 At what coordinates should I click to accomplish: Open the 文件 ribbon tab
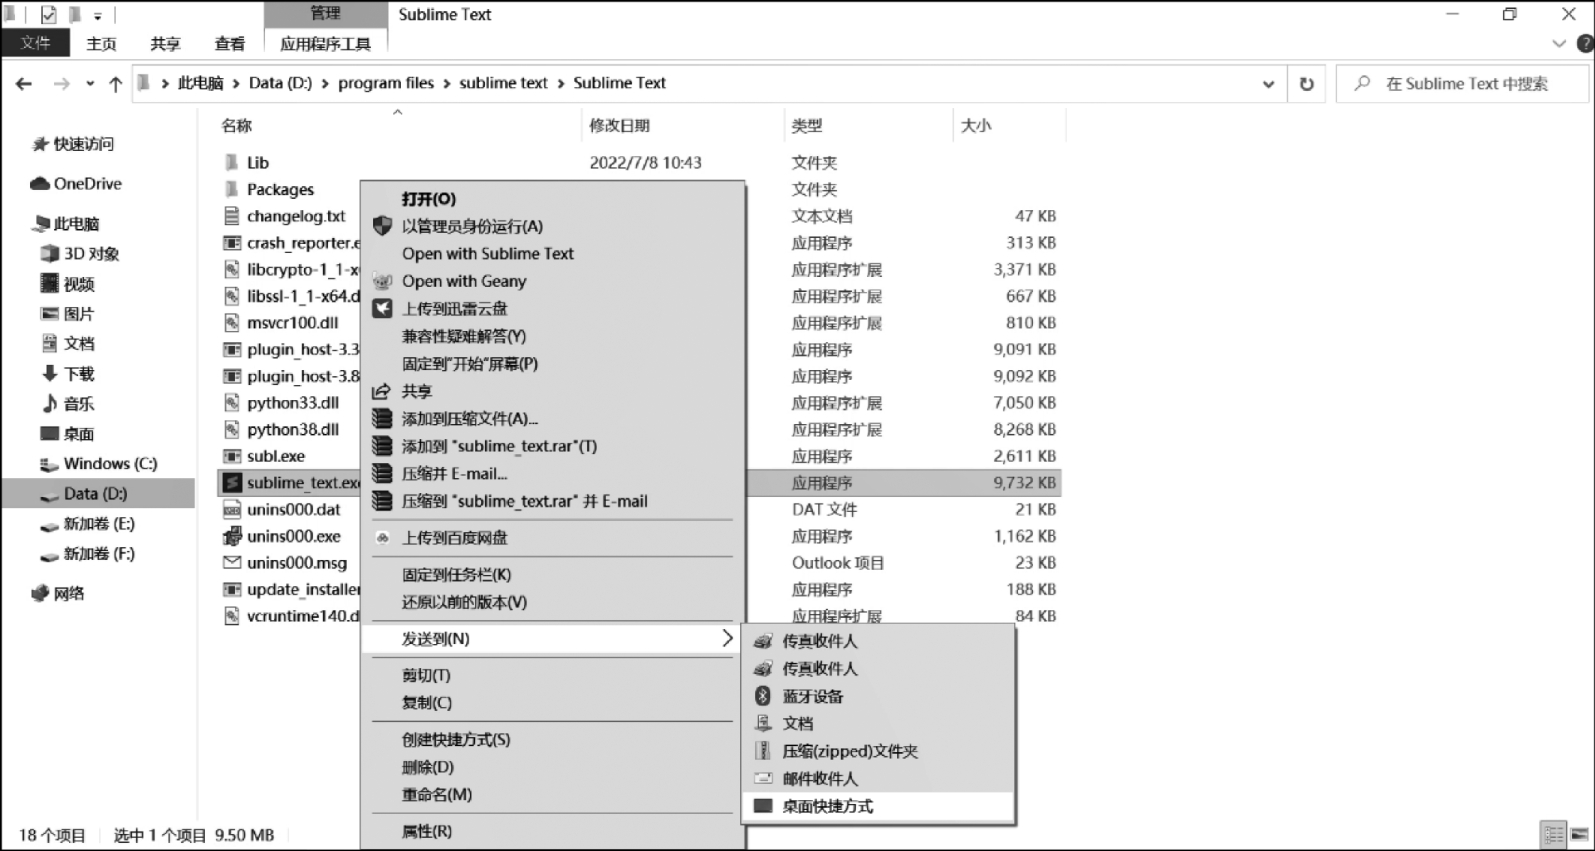tap(36, 43)
